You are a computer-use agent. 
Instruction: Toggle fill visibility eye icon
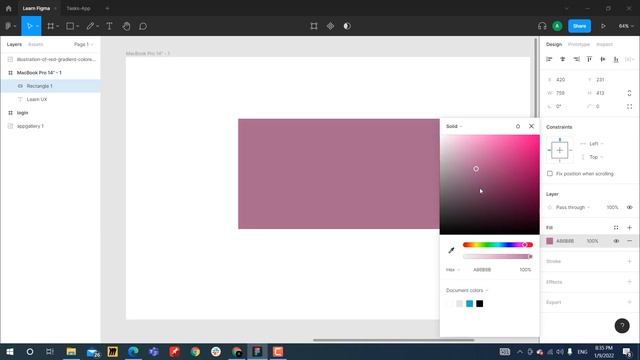[616, 241]
